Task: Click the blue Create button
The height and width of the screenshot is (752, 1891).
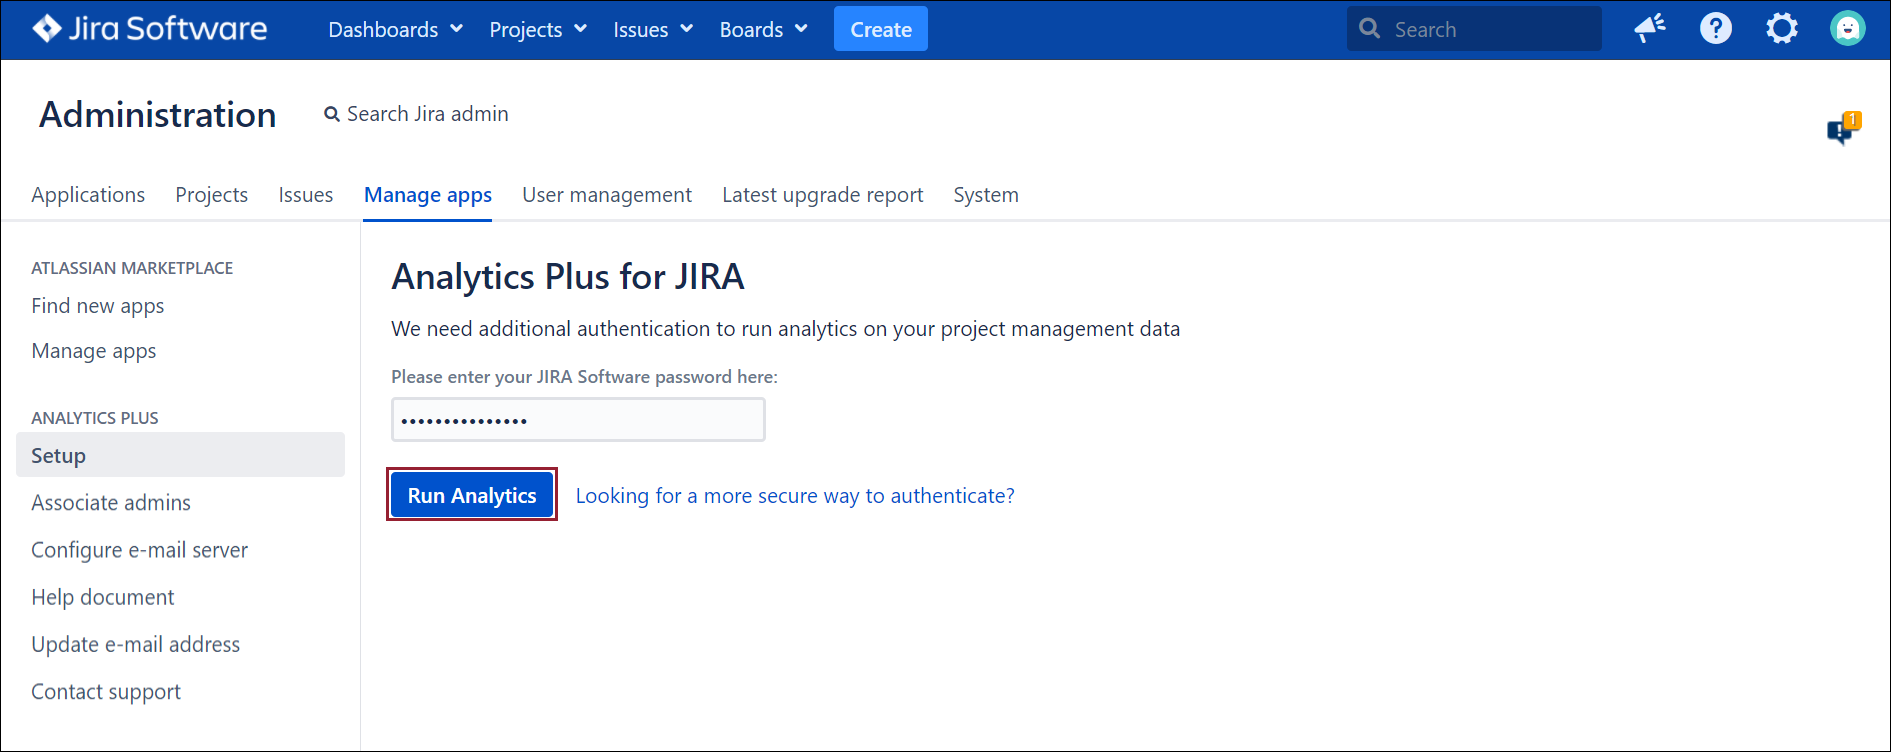Action: (x=880, y=30)
